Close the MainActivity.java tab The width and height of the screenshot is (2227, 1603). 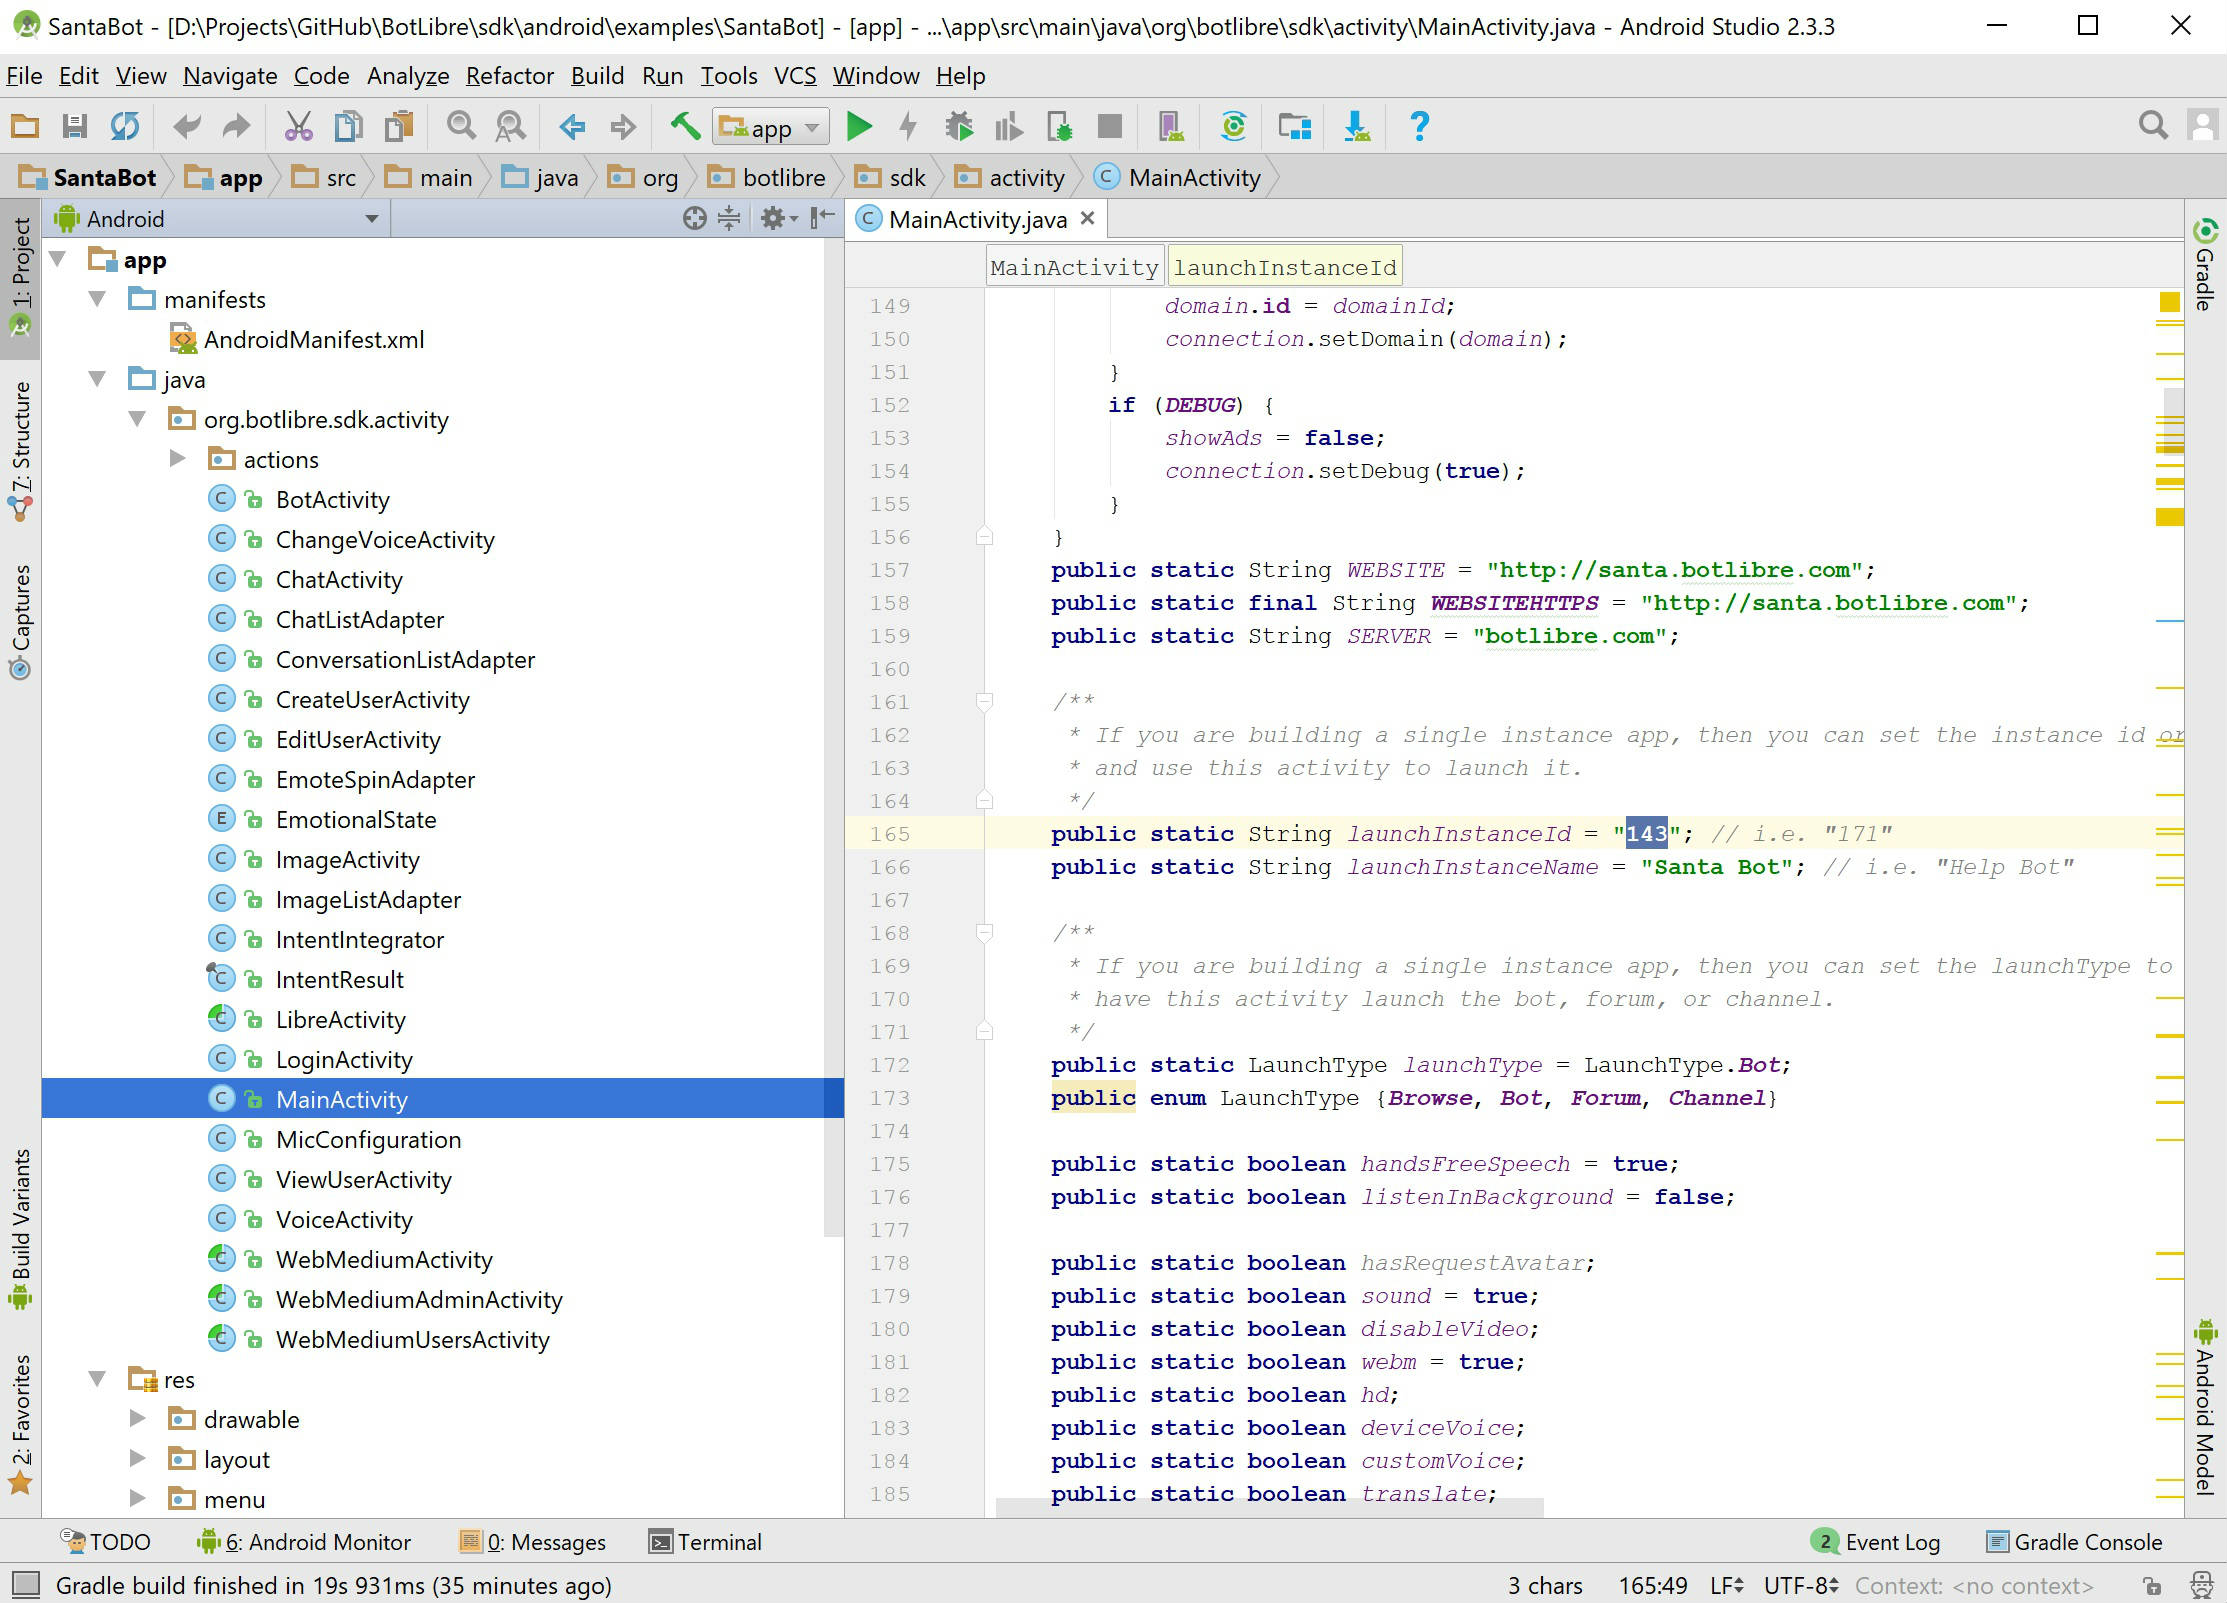[1088, 218]
